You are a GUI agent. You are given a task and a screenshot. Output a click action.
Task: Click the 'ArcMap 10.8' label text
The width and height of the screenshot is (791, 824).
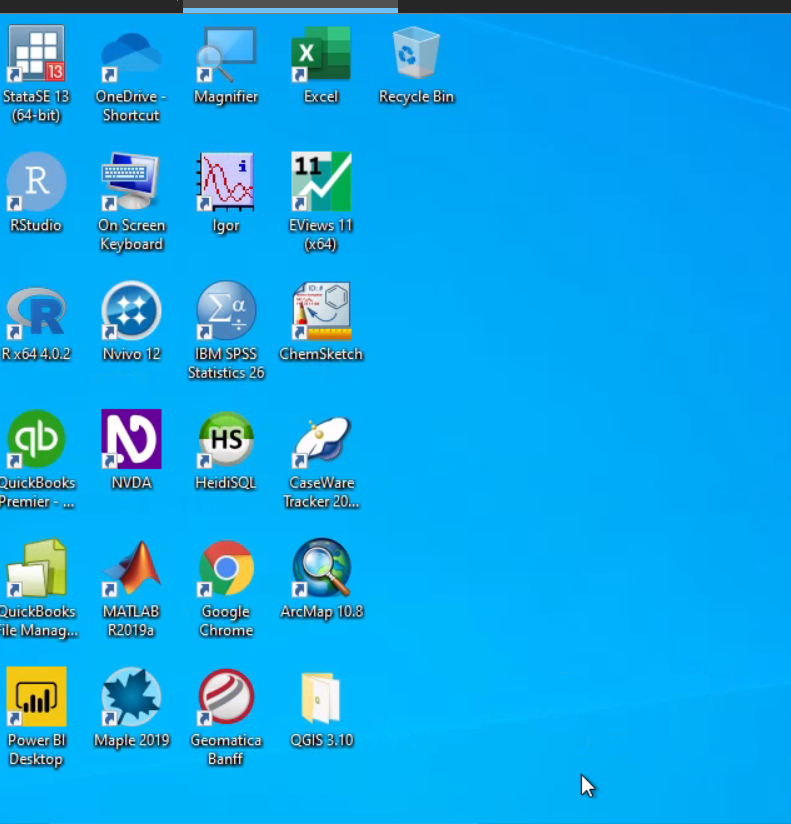tap(322, 612)
